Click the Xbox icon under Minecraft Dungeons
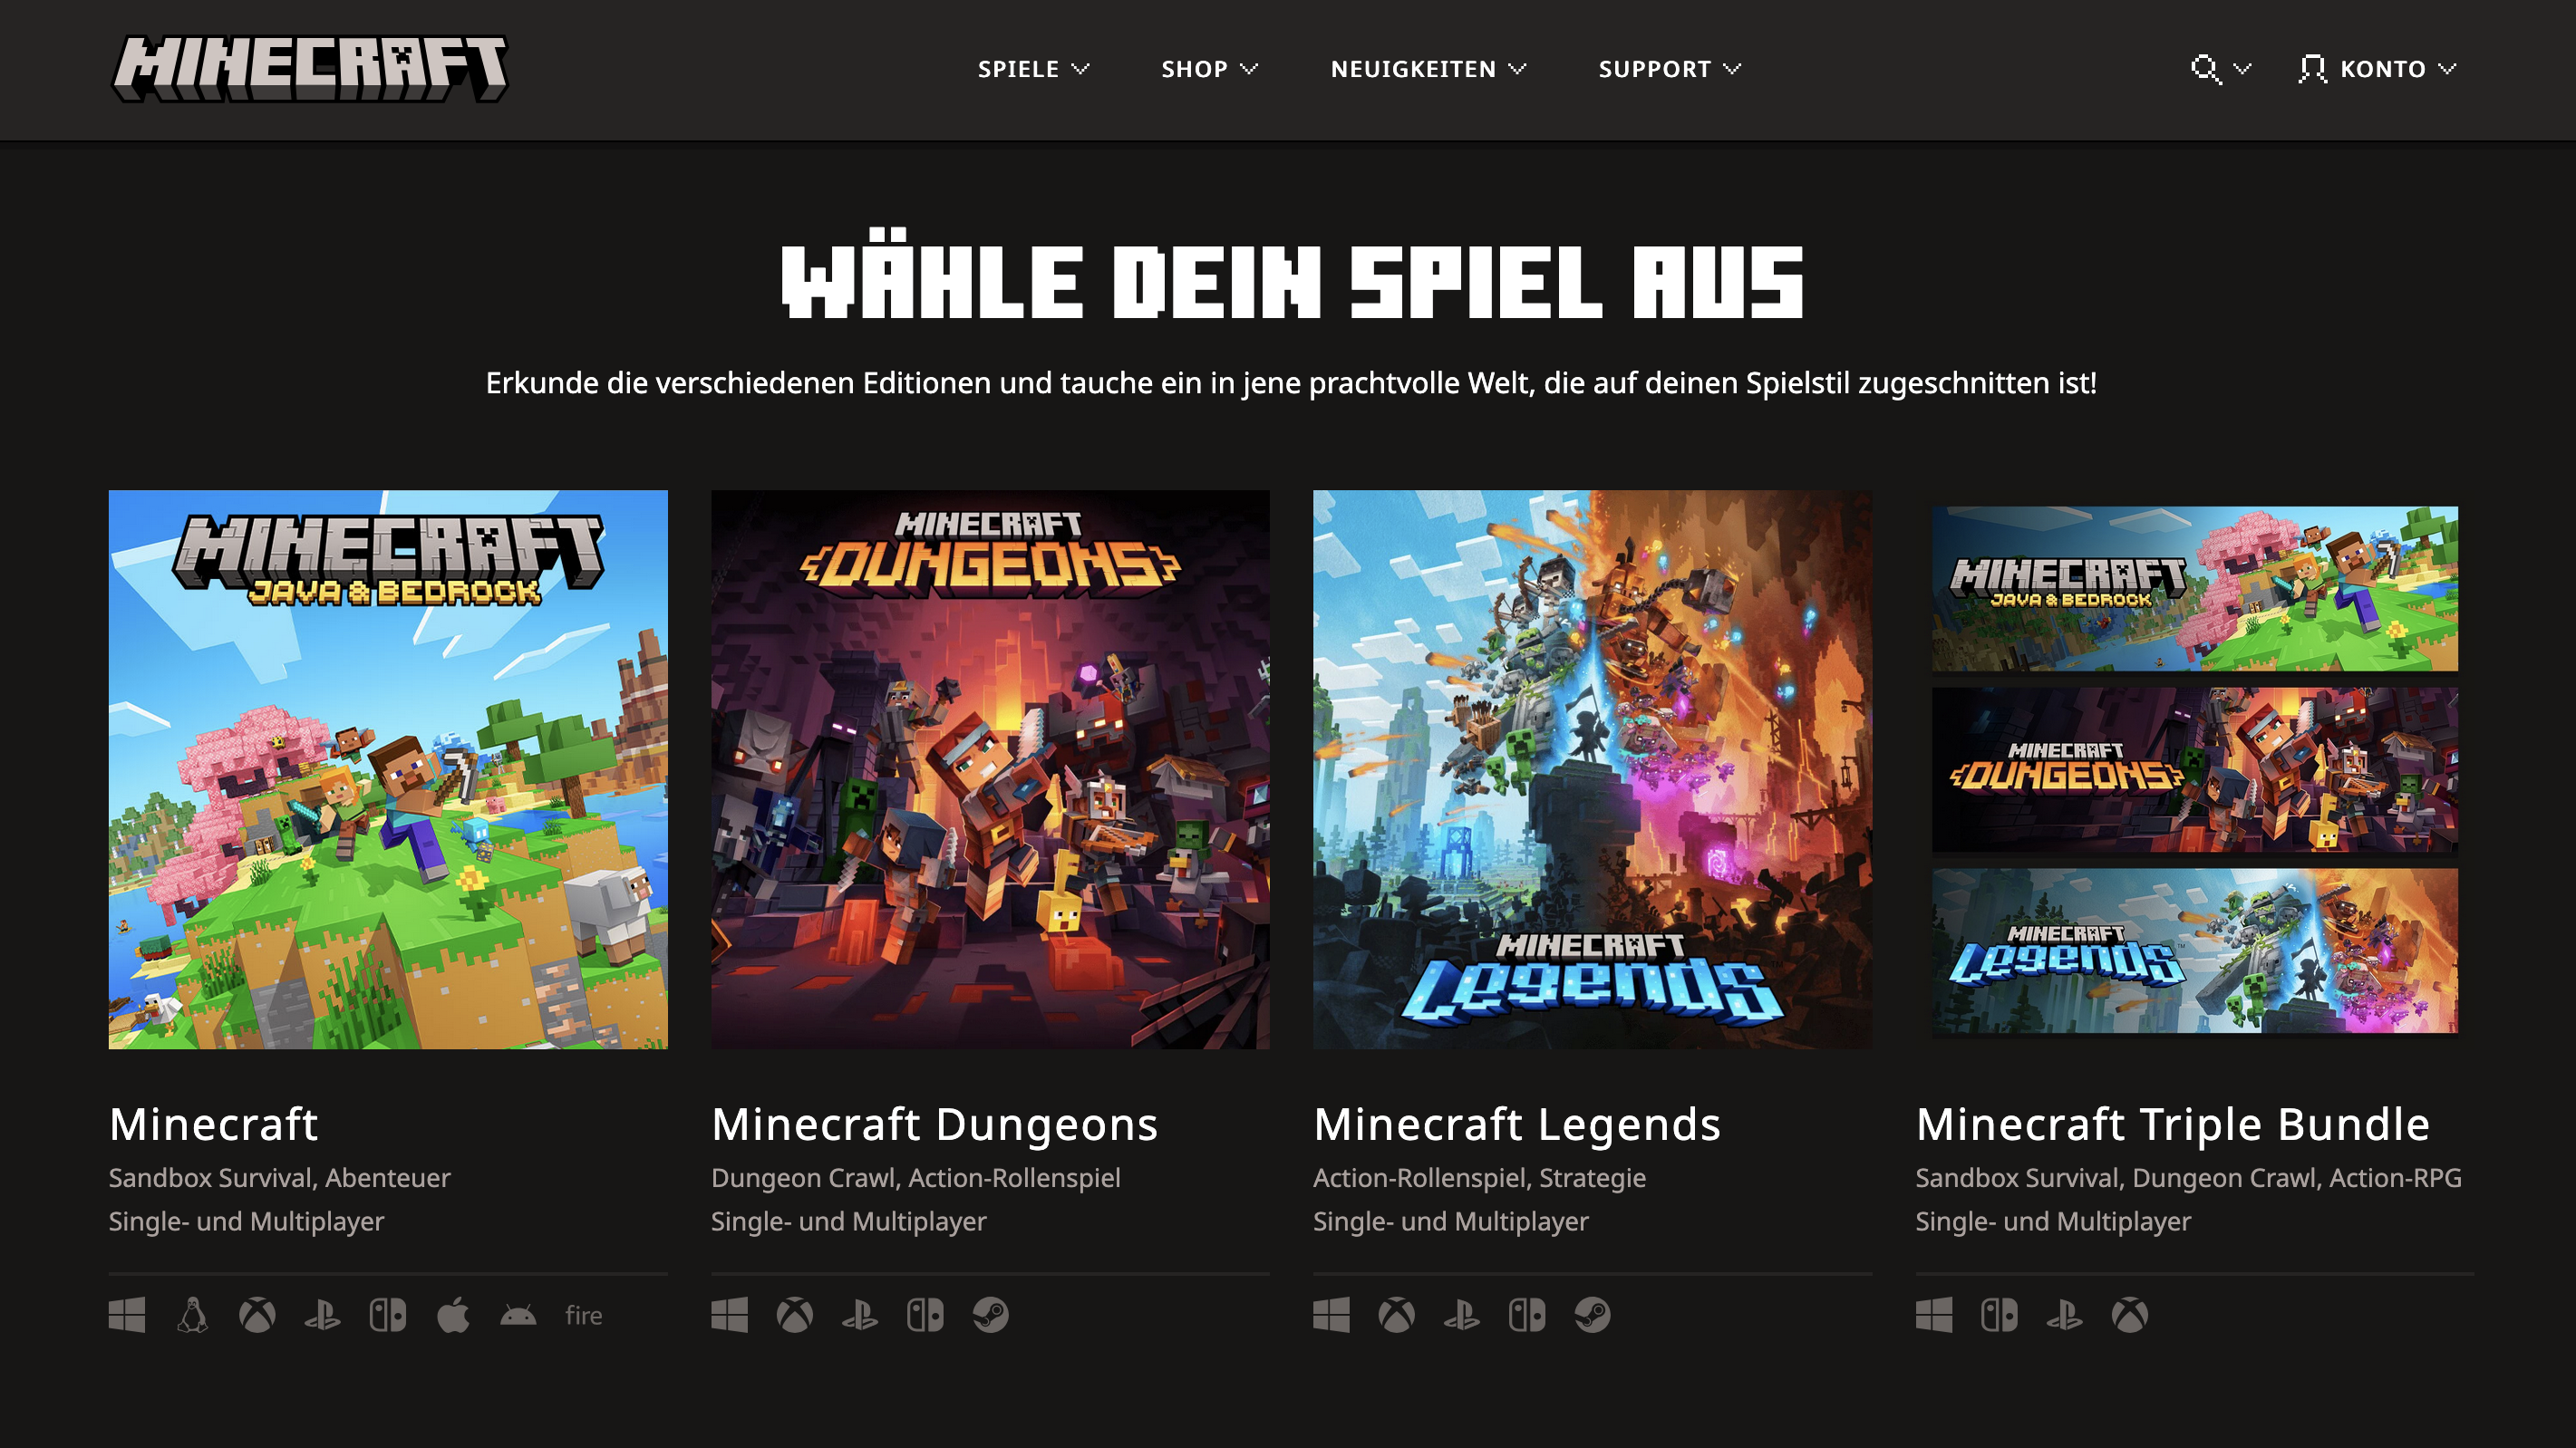This screenshot has width=2576, height=1448. click(794, 1315)
